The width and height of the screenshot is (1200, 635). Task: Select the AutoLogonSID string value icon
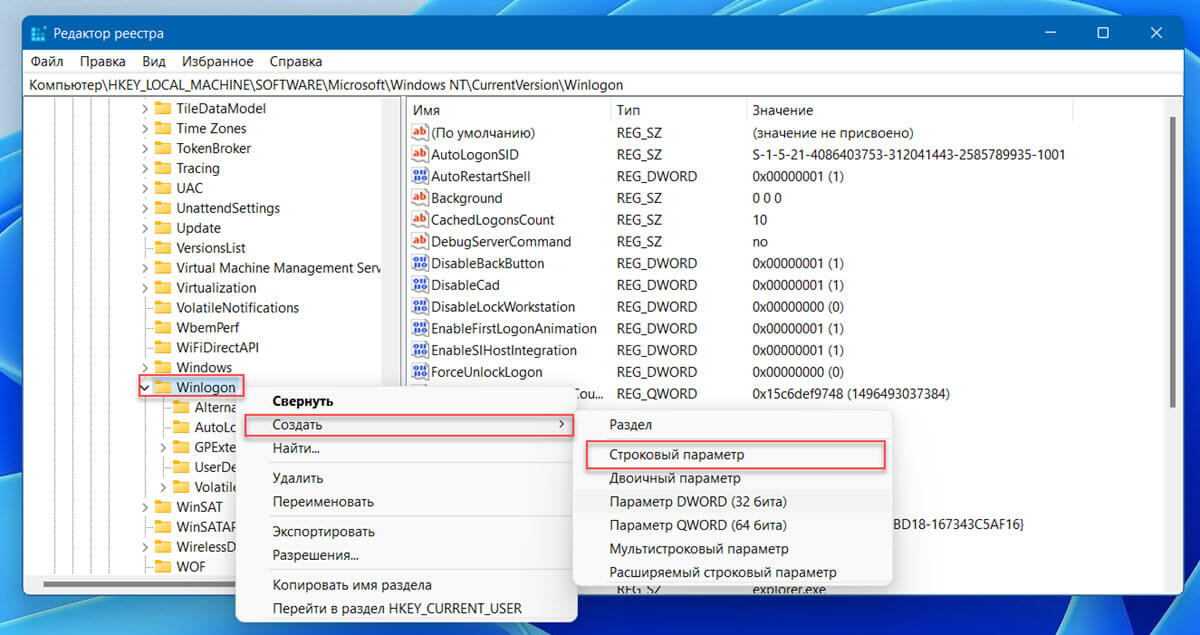420,155
